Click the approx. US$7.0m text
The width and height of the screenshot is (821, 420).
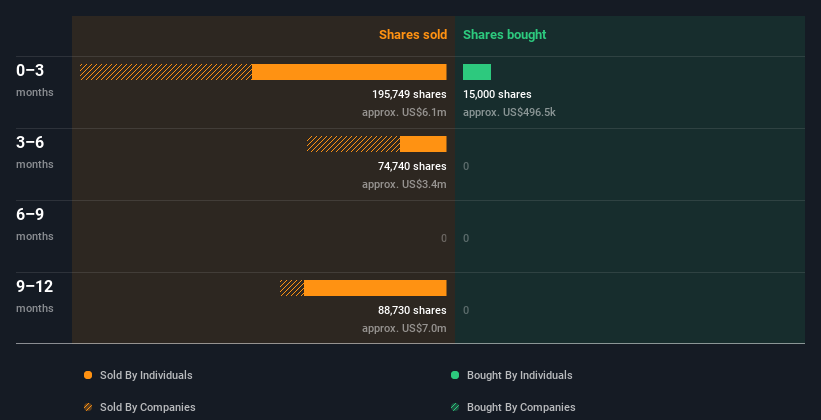click(404, 328)
